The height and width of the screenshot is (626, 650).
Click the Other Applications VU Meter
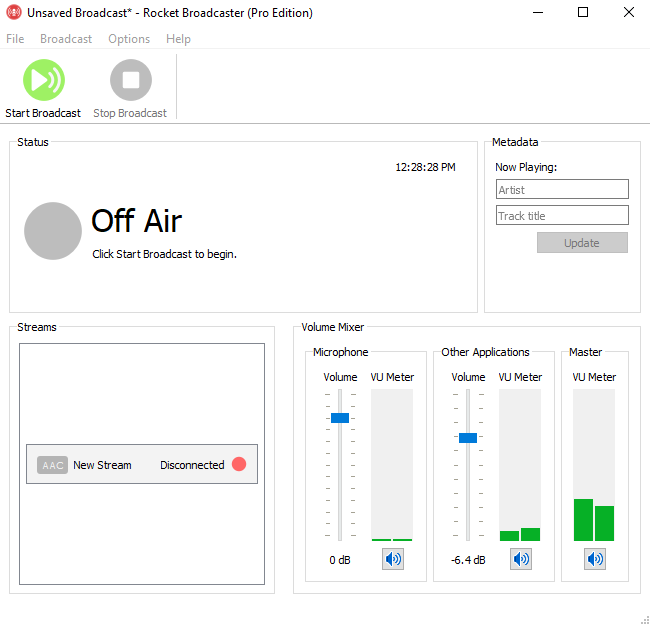[520, 465]
